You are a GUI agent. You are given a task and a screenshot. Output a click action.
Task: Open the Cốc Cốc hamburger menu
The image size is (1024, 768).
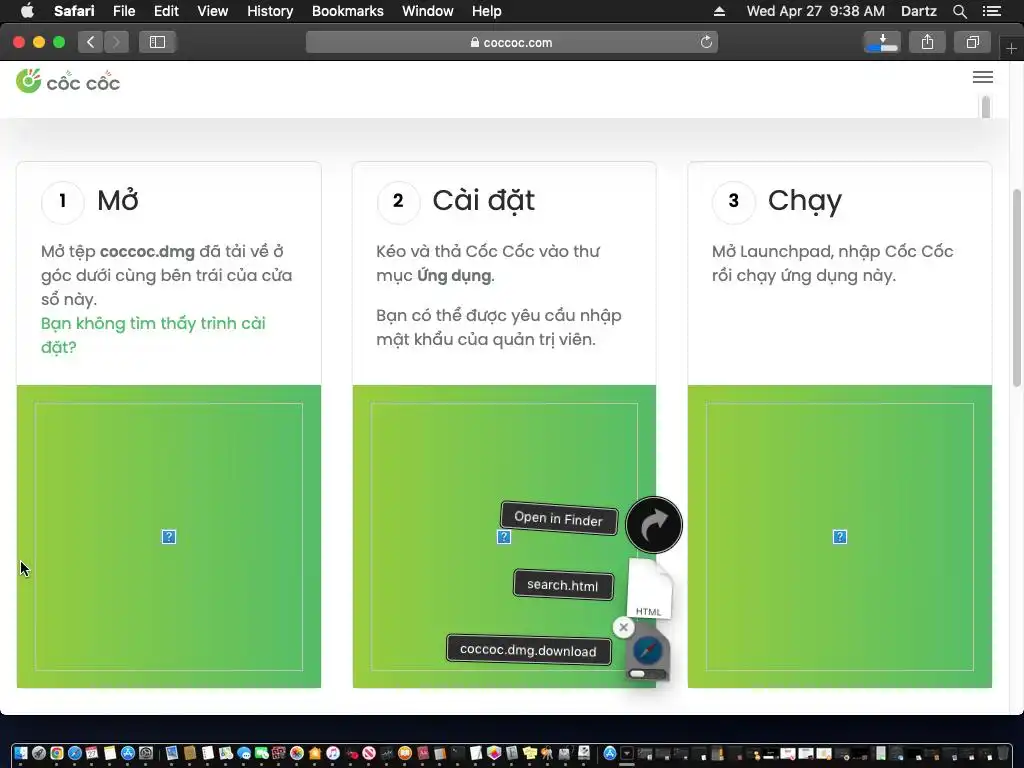[983, 77]
